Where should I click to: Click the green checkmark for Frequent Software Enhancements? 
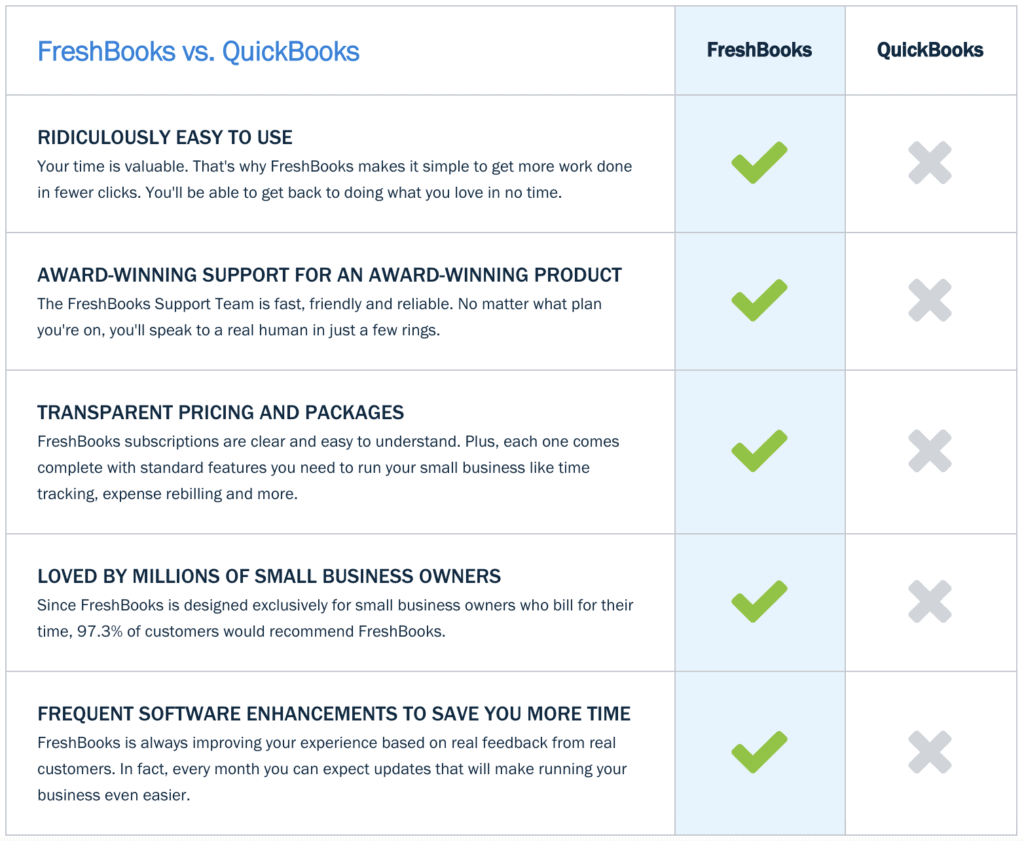click(x=759, y=752)
